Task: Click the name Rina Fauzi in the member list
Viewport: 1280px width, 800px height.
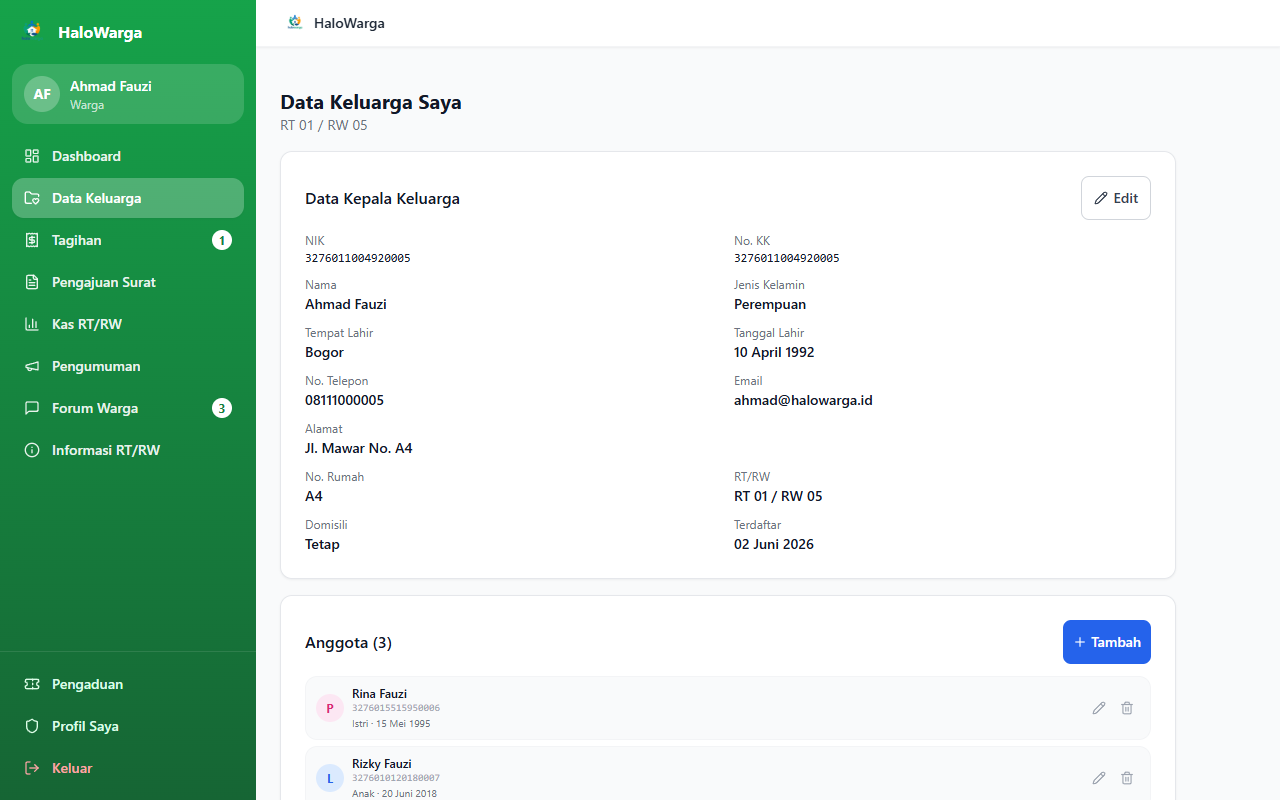Action: click(379, 694)
